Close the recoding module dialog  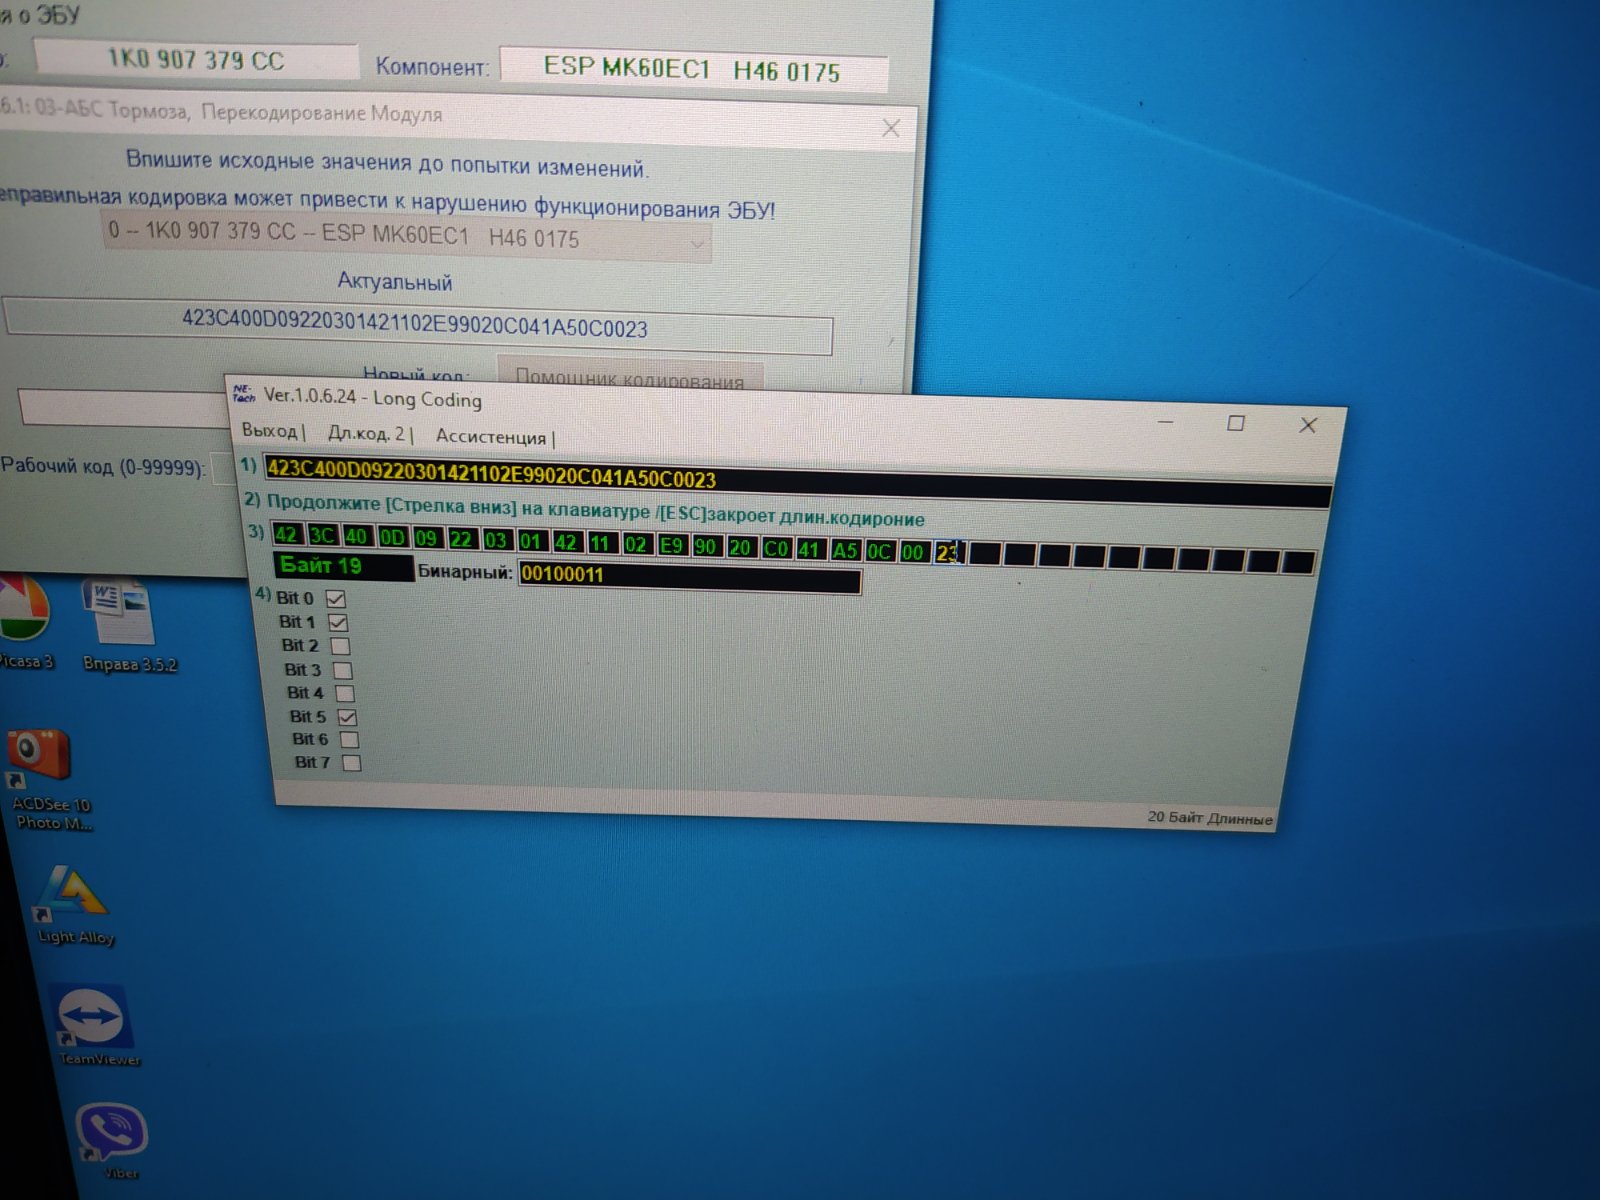[890, 129]
